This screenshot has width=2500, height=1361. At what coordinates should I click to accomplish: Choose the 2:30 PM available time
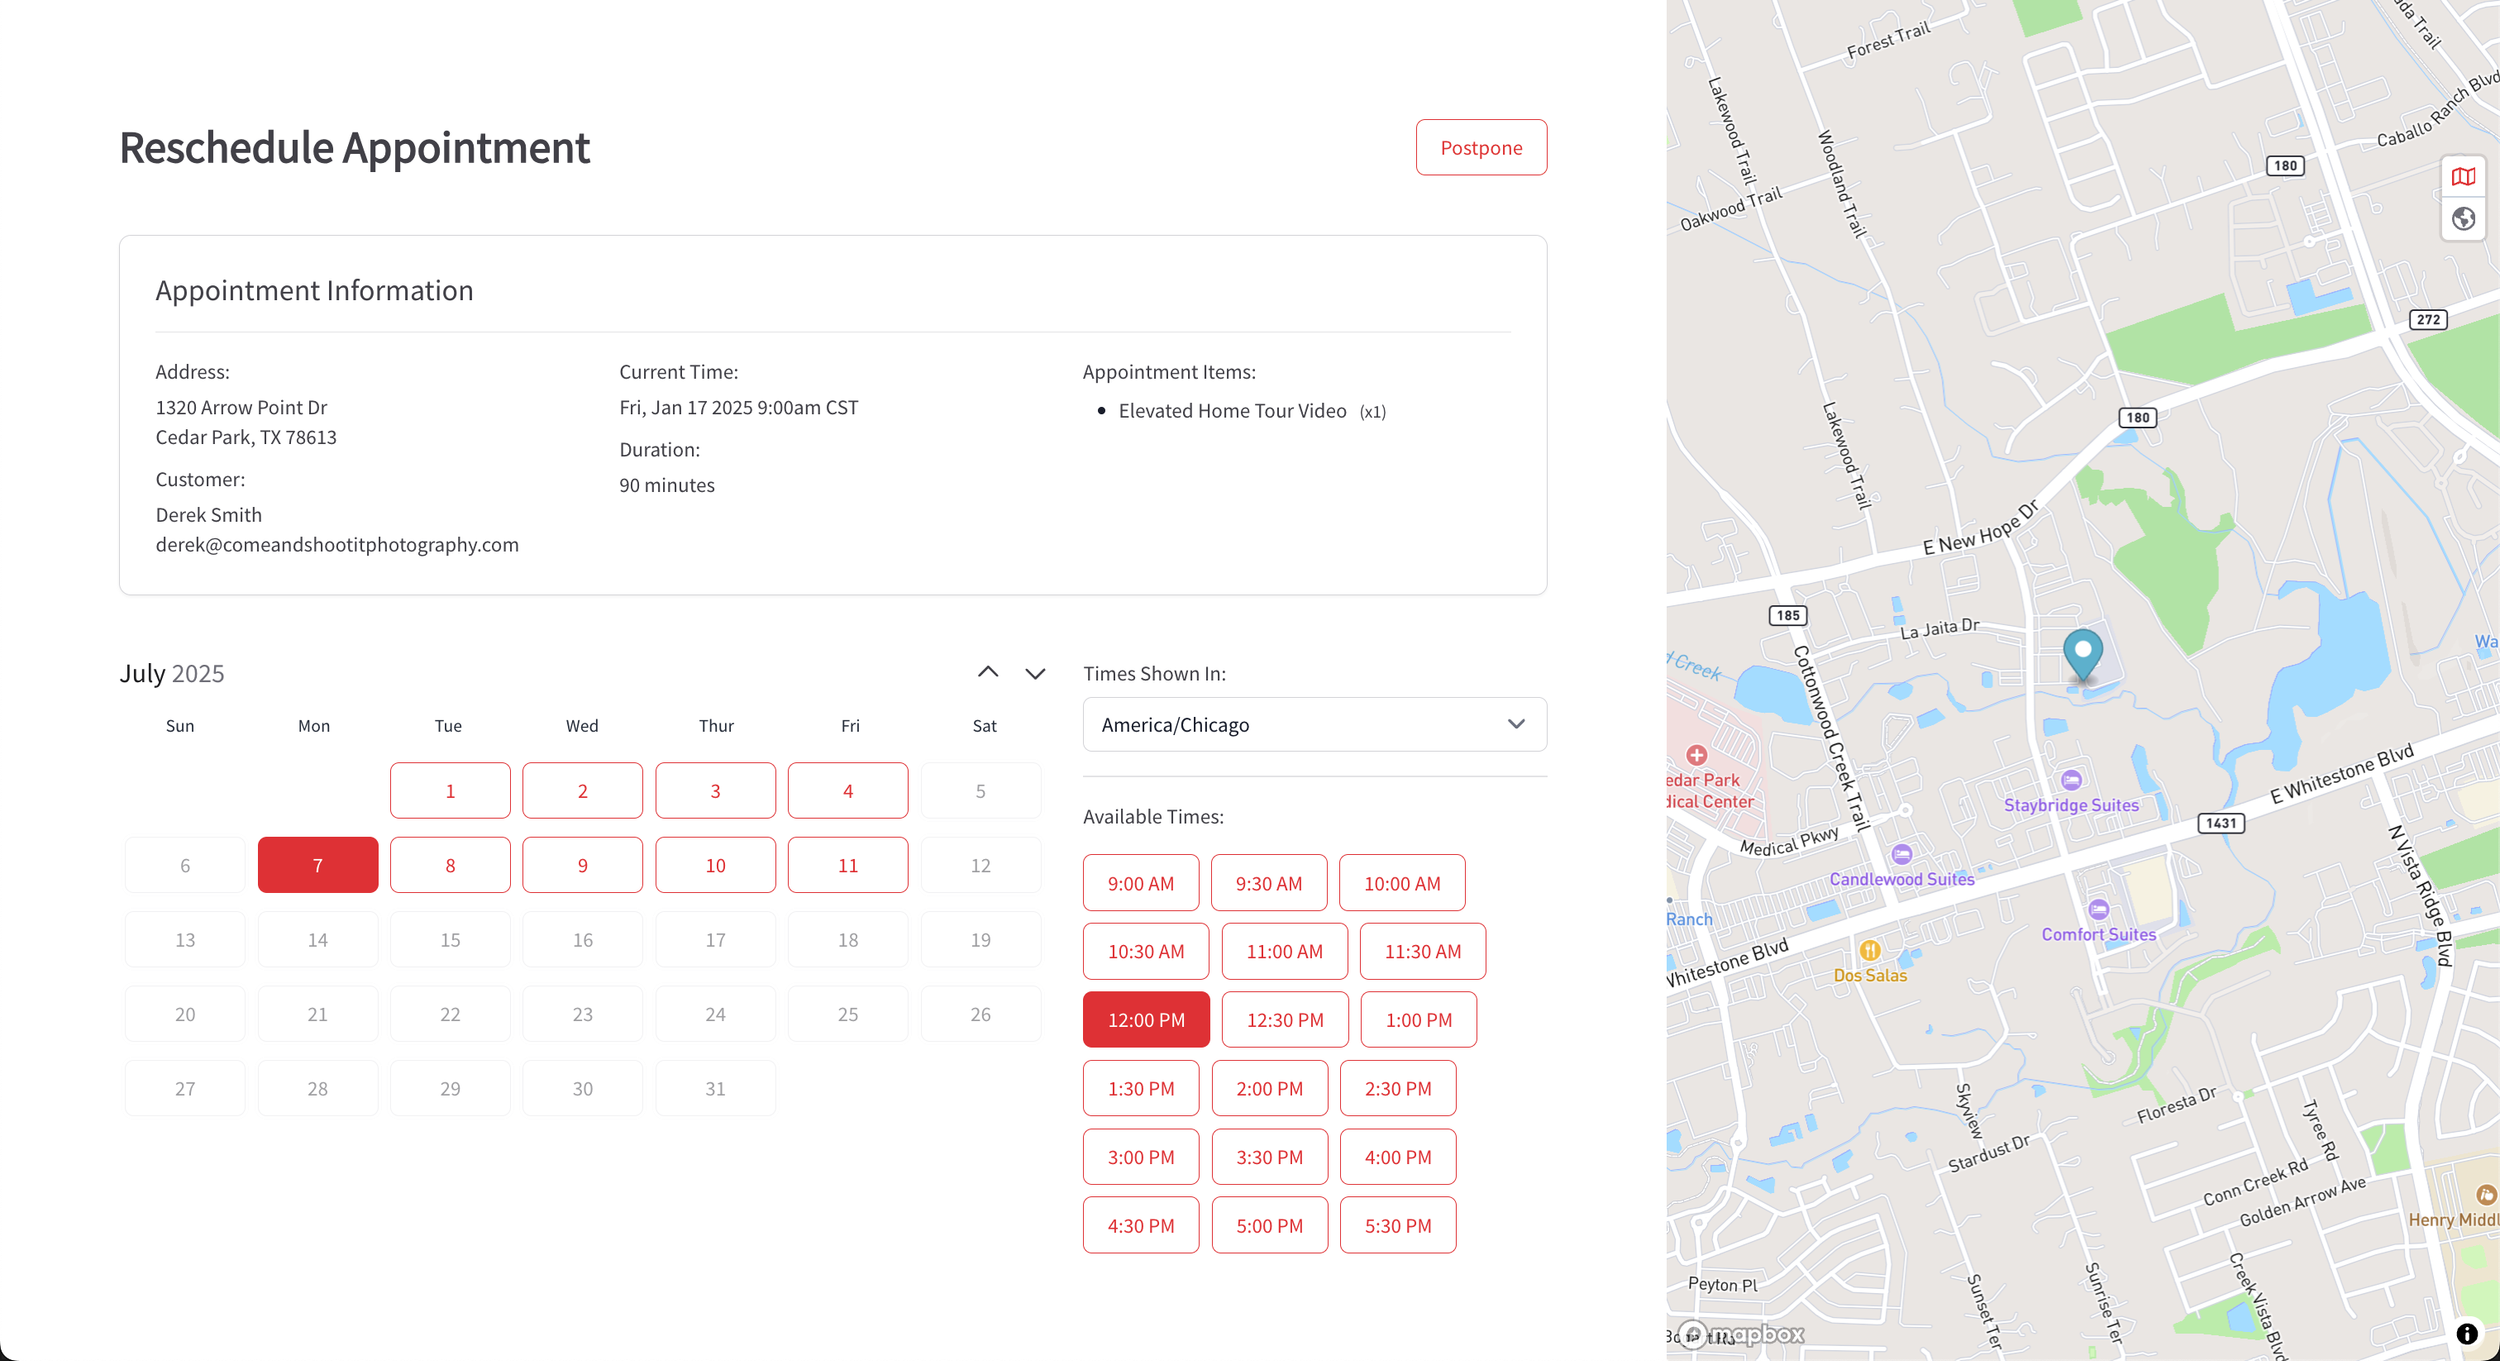click(x=1397, y=1088)
